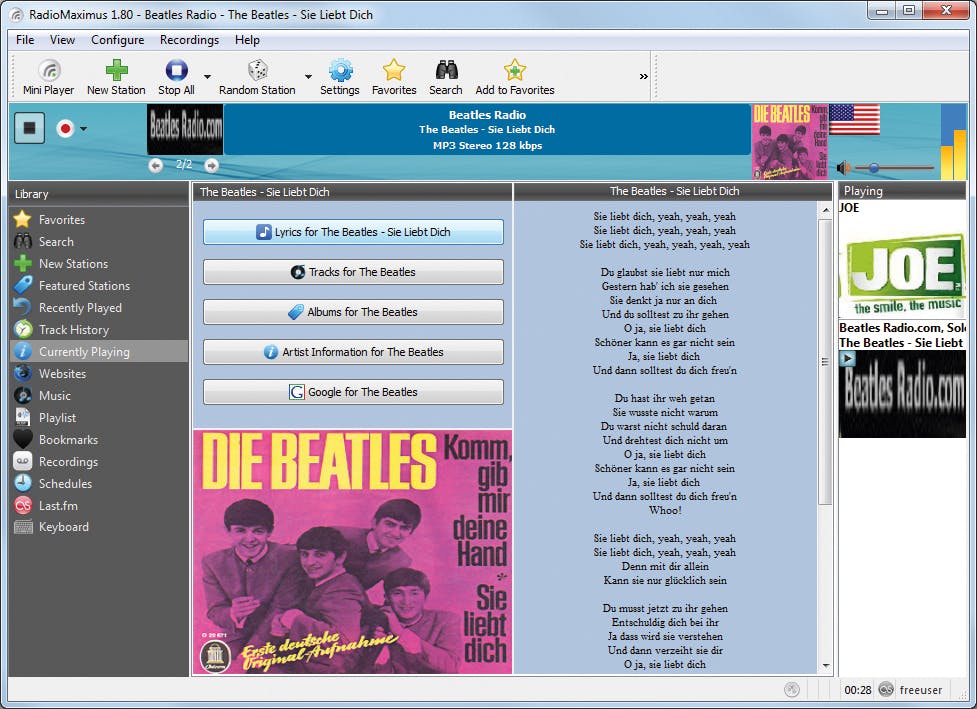Image resolution: width=977 pixels, height=709 pixels.
Task: Show more toolbar items chevron
Action: tap(644, 77)
